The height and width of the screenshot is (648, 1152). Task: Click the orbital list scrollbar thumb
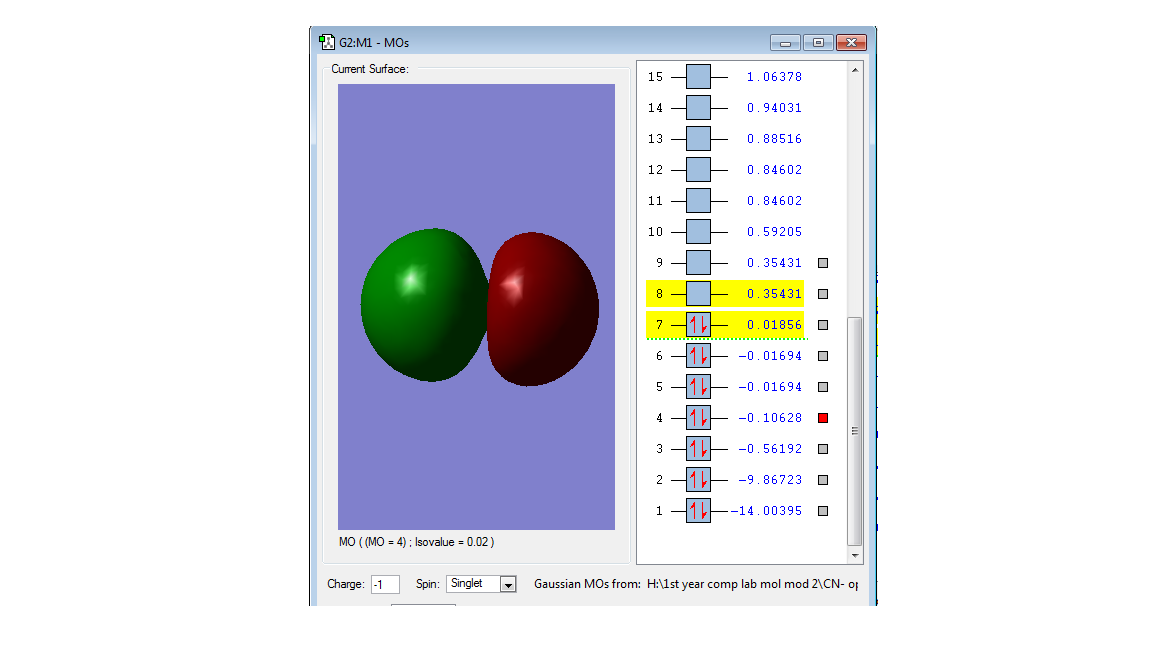[854, 431]
